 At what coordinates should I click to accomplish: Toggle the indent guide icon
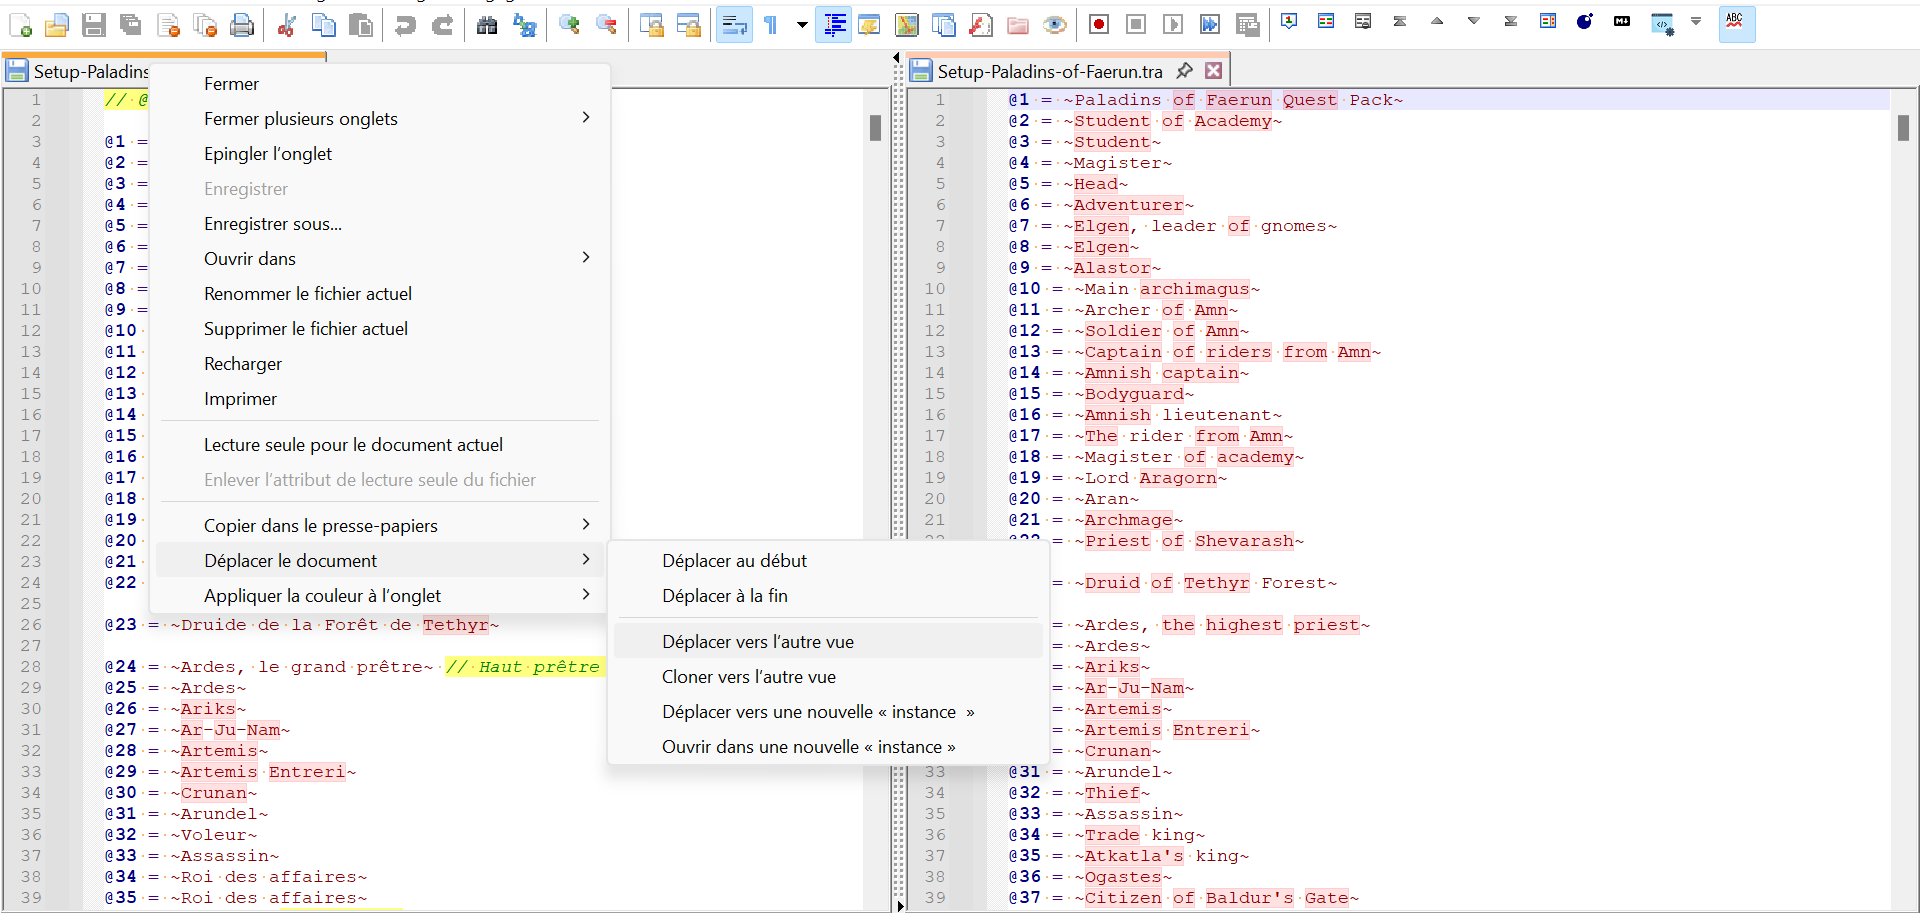pyautogui.click(x=833, y=25)
